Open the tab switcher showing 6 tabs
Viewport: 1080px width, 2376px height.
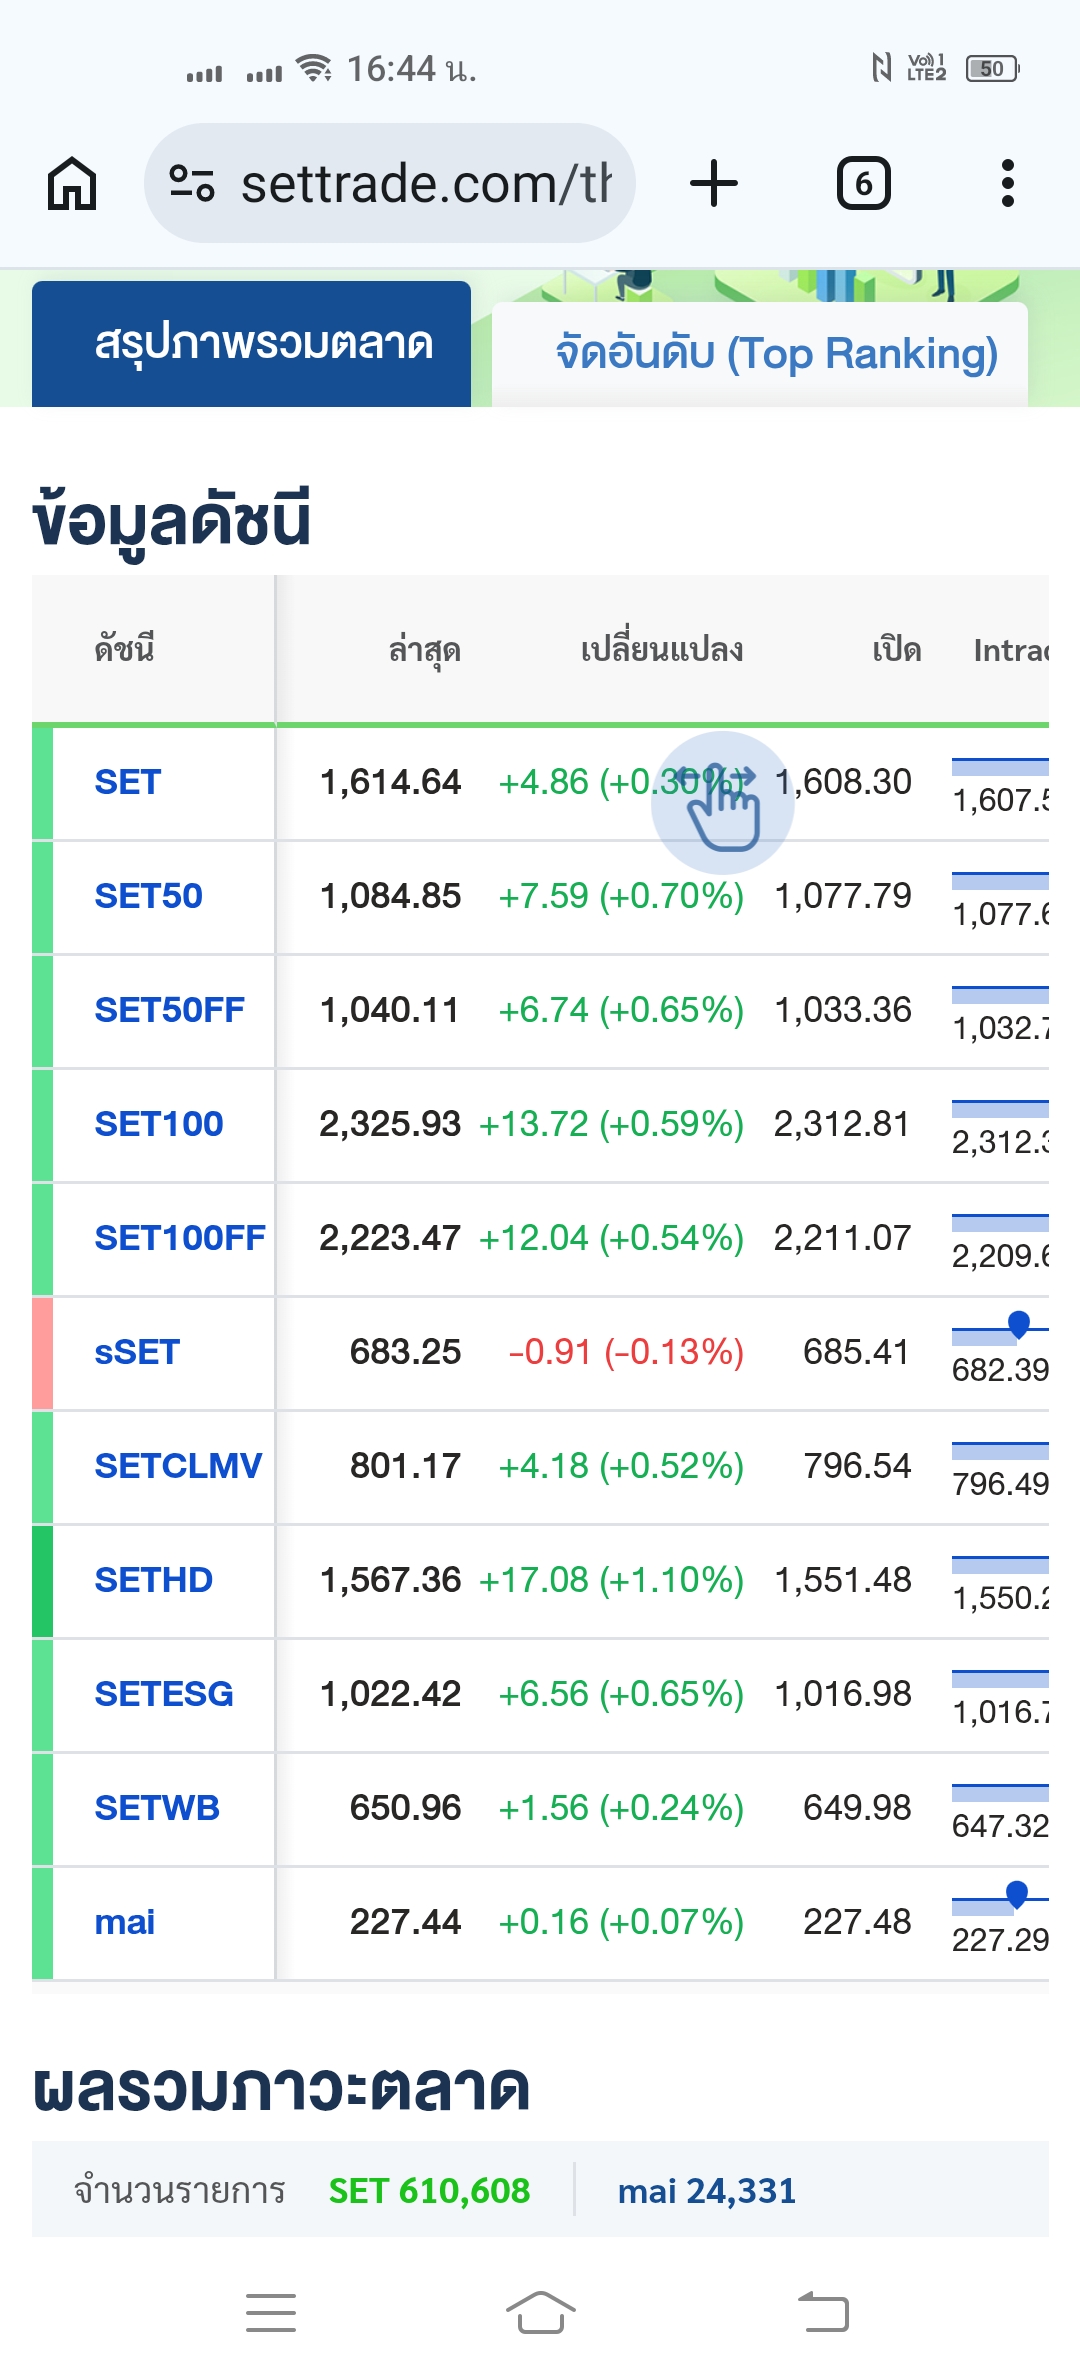[x=863, y=184]
